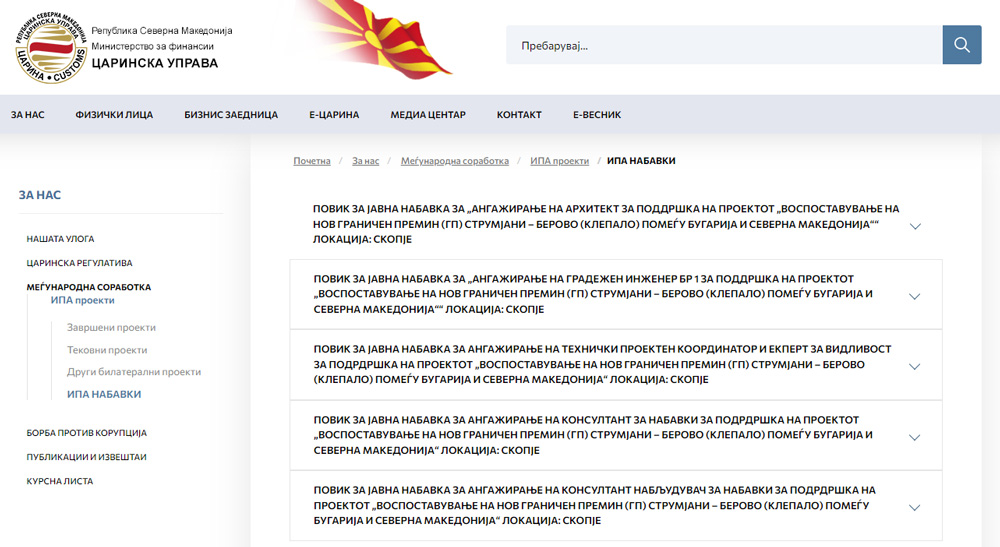1000x547 pixels.
Task: Click the Меѓународна соработка breadcrumb link
Action: tap(454, 161)
